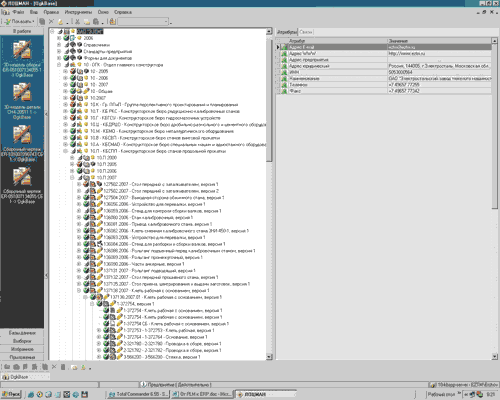The image size is (500, 400).
Task: Open the empty combo box in toolbar
Action: pos(143,22)
